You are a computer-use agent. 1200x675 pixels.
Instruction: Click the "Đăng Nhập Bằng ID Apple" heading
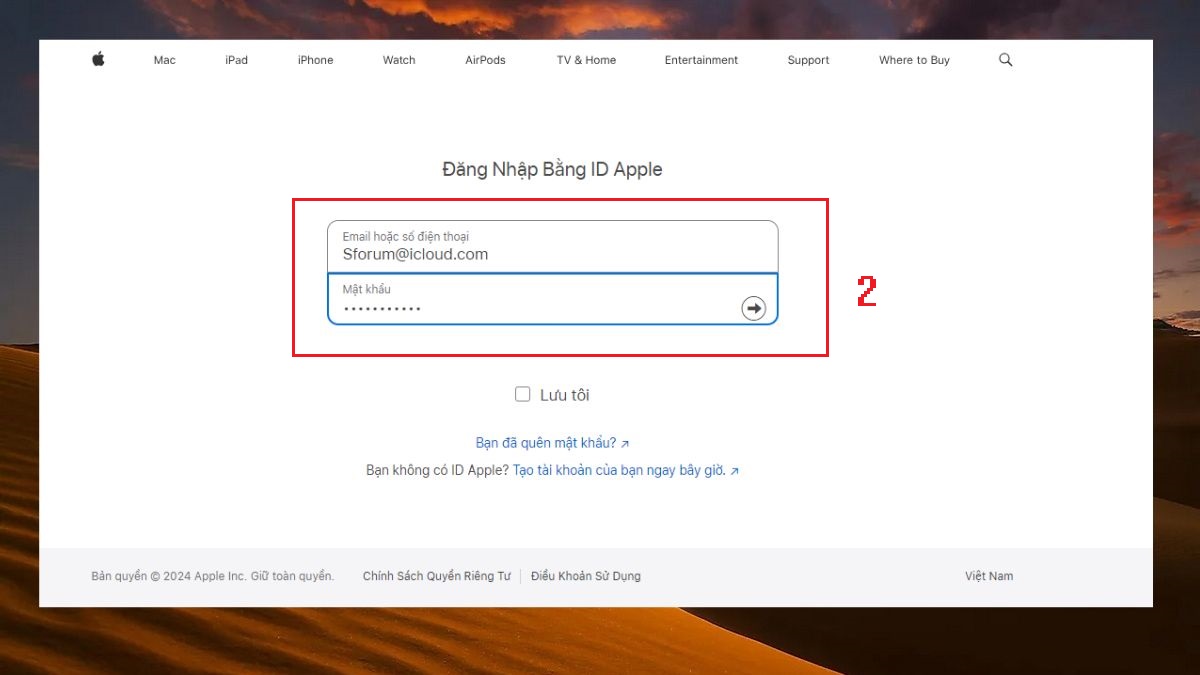click(x=552, y=169)
